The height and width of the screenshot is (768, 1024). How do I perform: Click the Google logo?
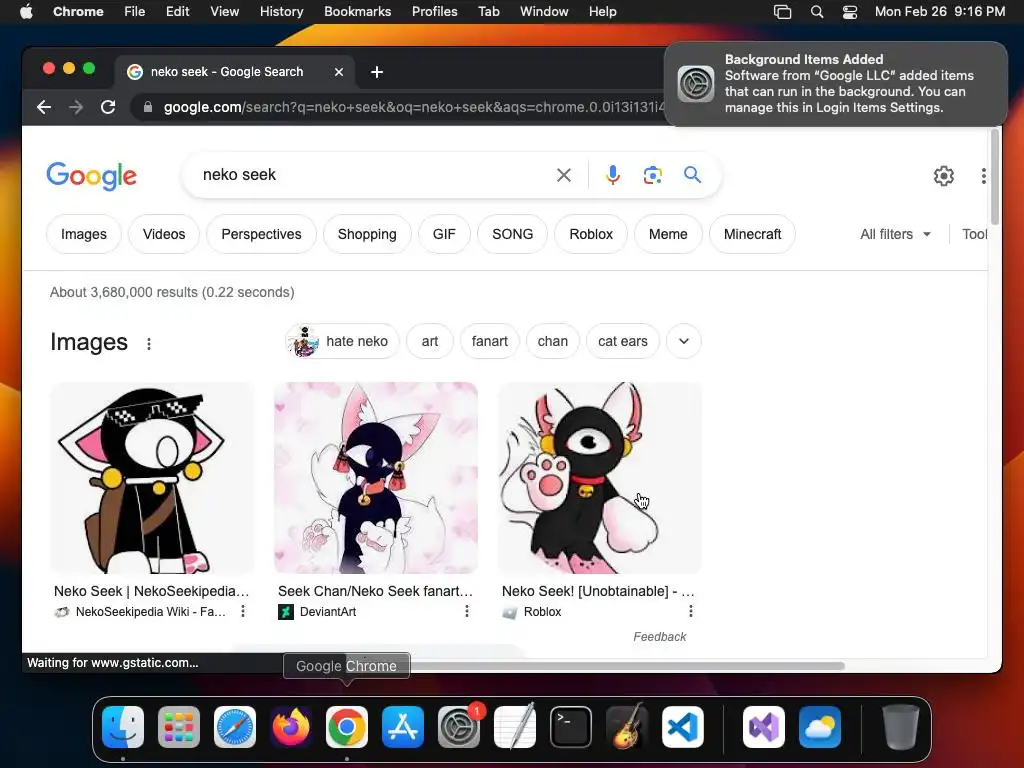(91, 176)
